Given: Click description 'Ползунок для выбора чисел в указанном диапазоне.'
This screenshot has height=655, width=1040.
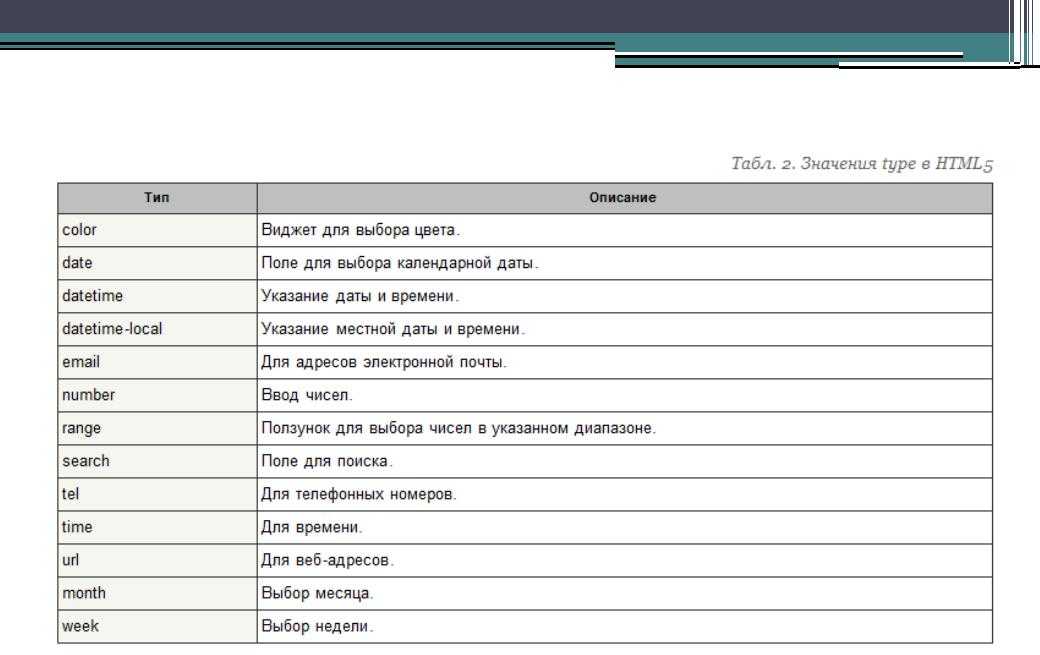Looking at the screenshot, I should pyautogui.click(x=459, y=428).
